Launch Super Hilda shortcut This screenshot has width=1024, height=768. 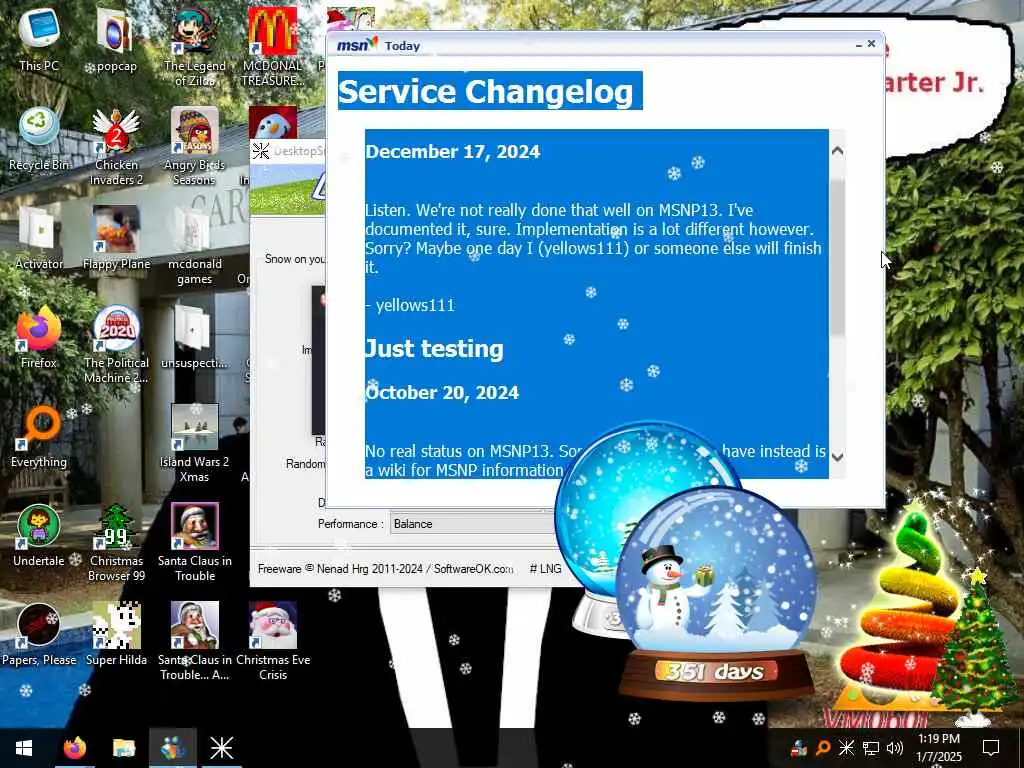(x=116, y=635)
